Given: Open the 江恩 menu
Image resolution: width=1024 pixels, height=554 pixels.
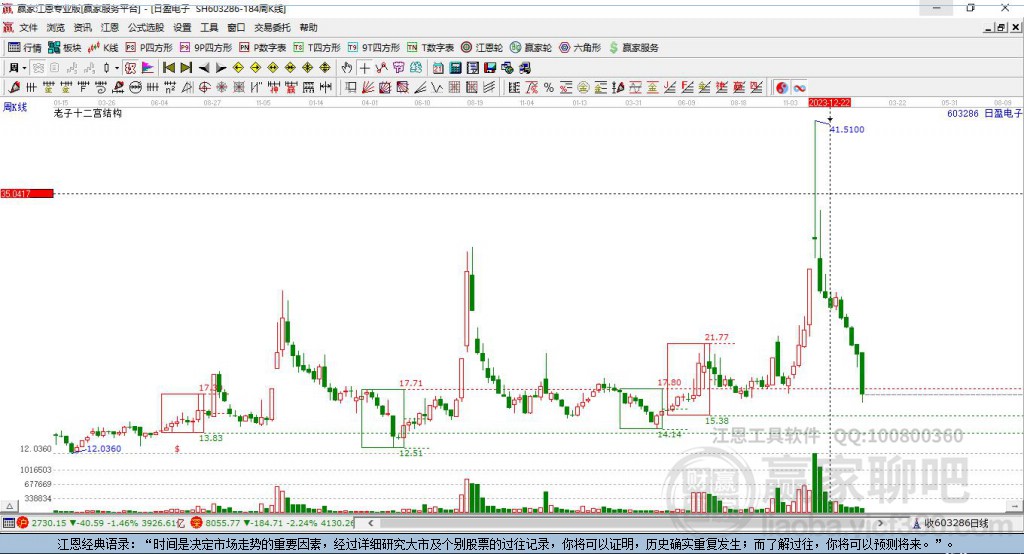Looking at the screenshot, I should 110,27.
